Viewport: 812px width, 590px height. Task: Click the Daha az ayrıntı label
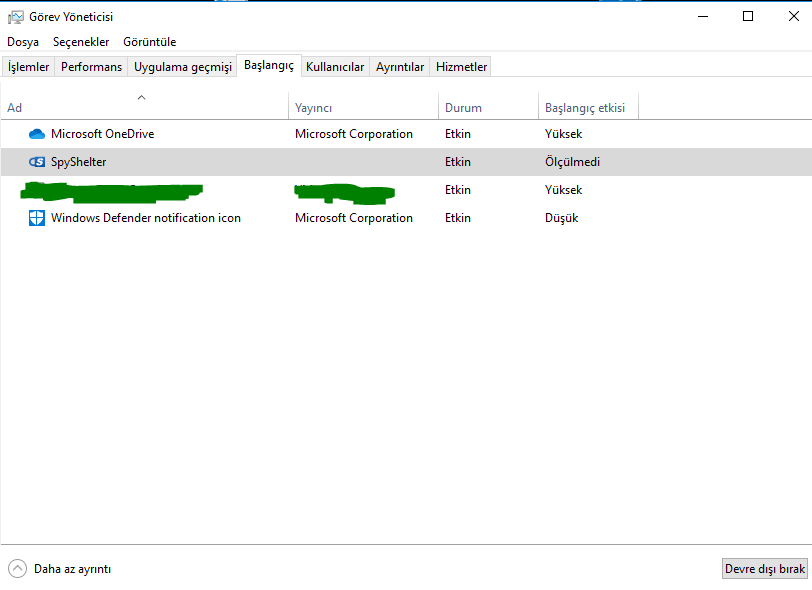(72, 569)
